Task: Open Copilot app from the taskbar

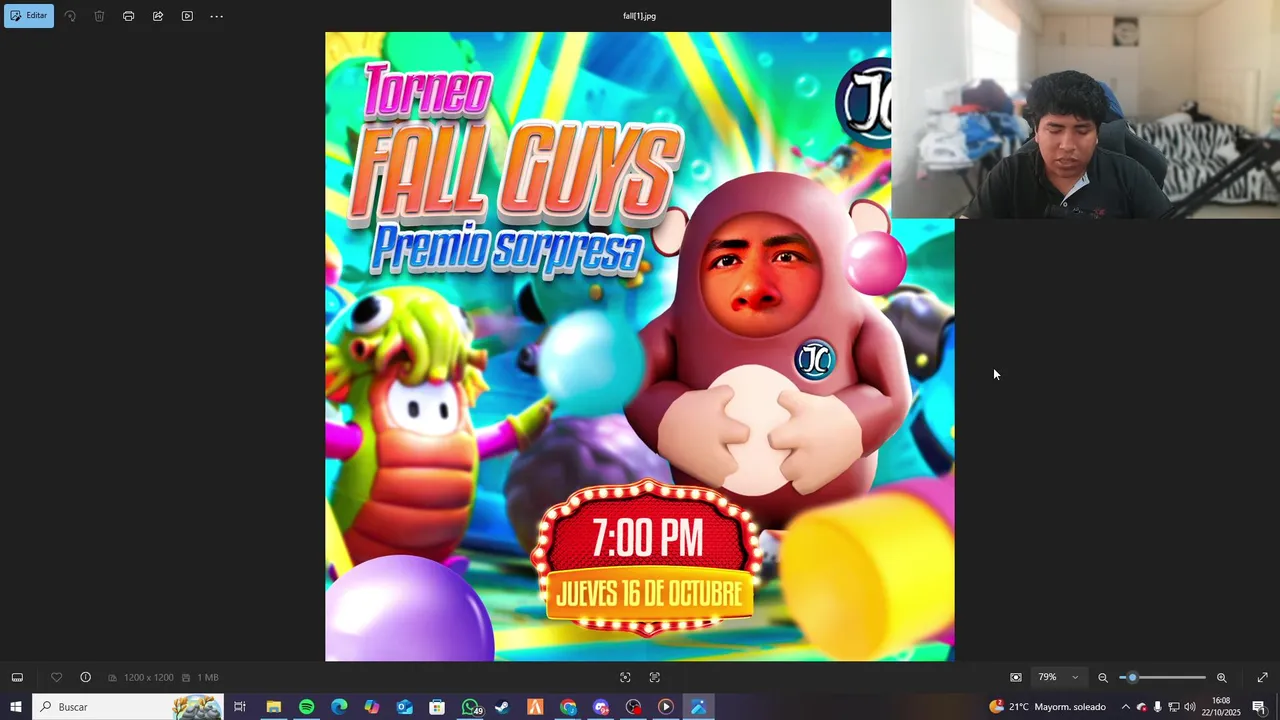Action: pyautogui.click(x=371, y=707)
